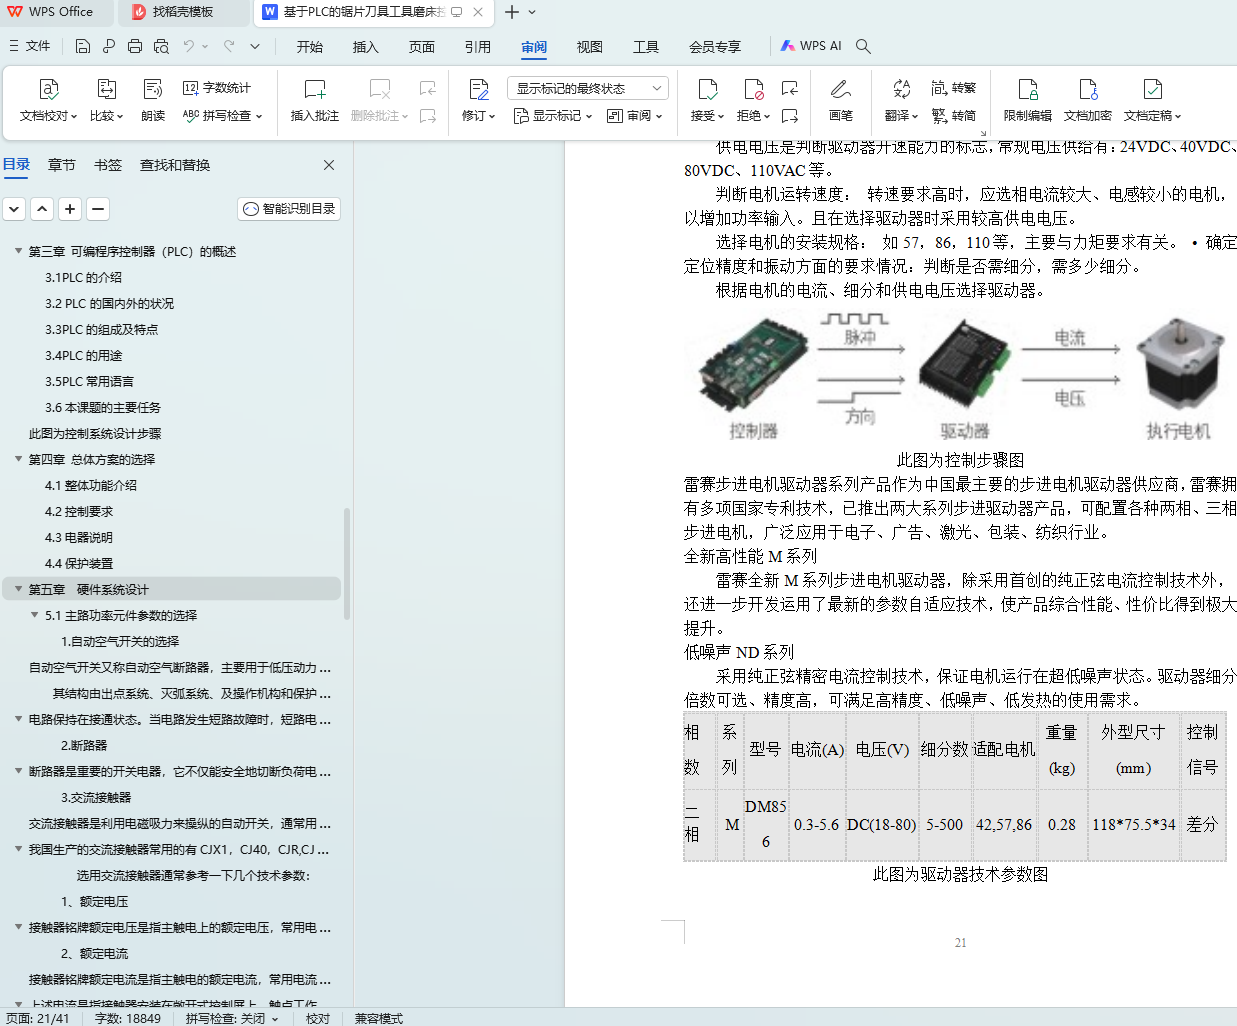The height and width of the screenshot is (1026, 1237).
Task: Click 拼写检查: 关闭 in status bar
Action: tap(232, 1018)
